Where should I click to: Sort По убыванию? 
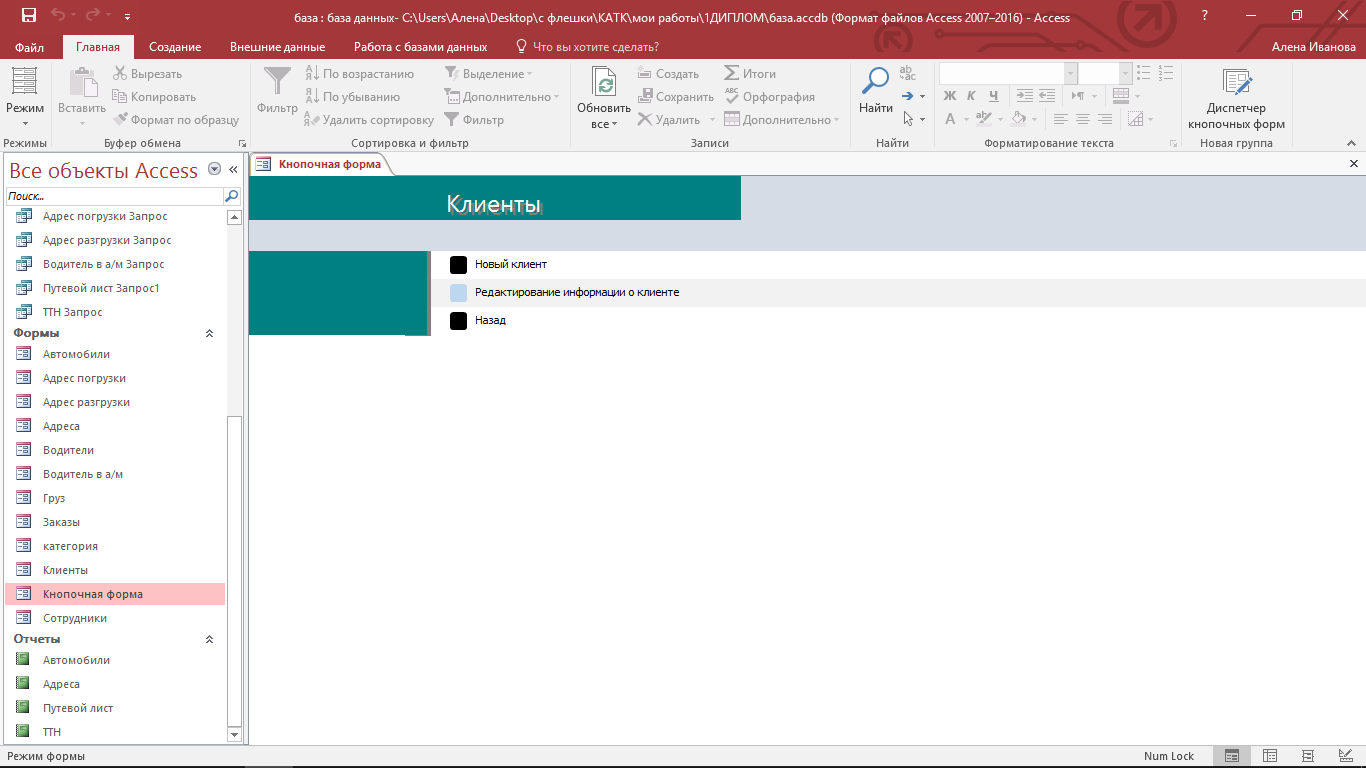pyautogui.click(x=352, y=97)
